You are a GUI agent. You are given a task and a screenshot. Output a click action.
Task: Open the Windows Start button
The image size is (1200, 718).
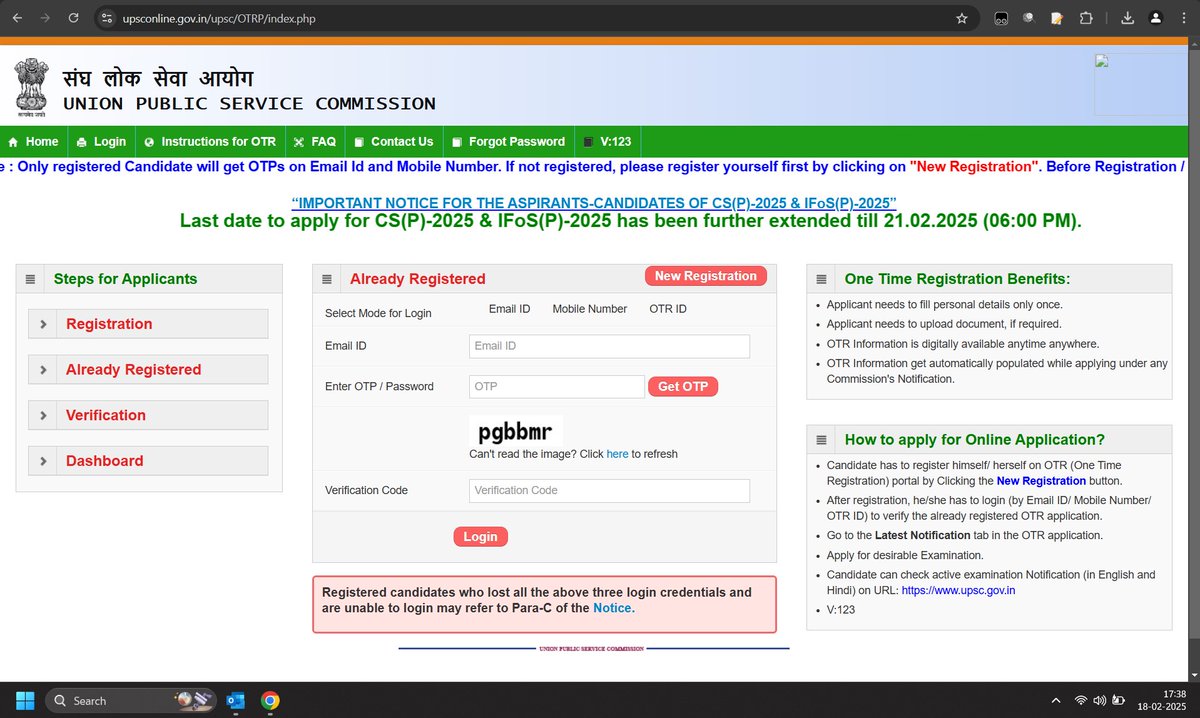click(x=24, y=700)
